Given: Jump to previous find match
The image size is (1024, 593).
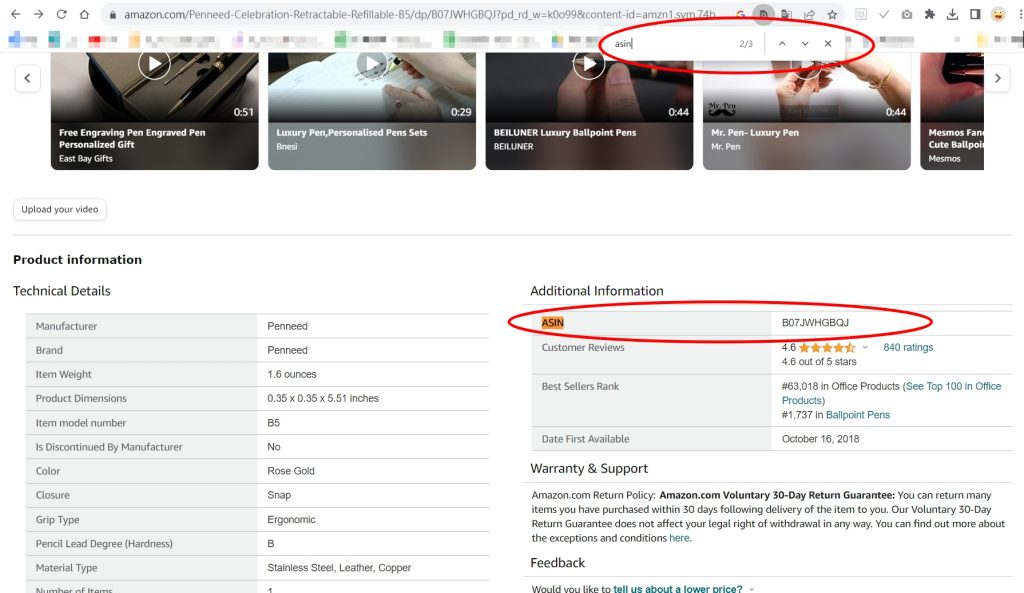Looking at the screenshot, I should (x=782, y=44).
